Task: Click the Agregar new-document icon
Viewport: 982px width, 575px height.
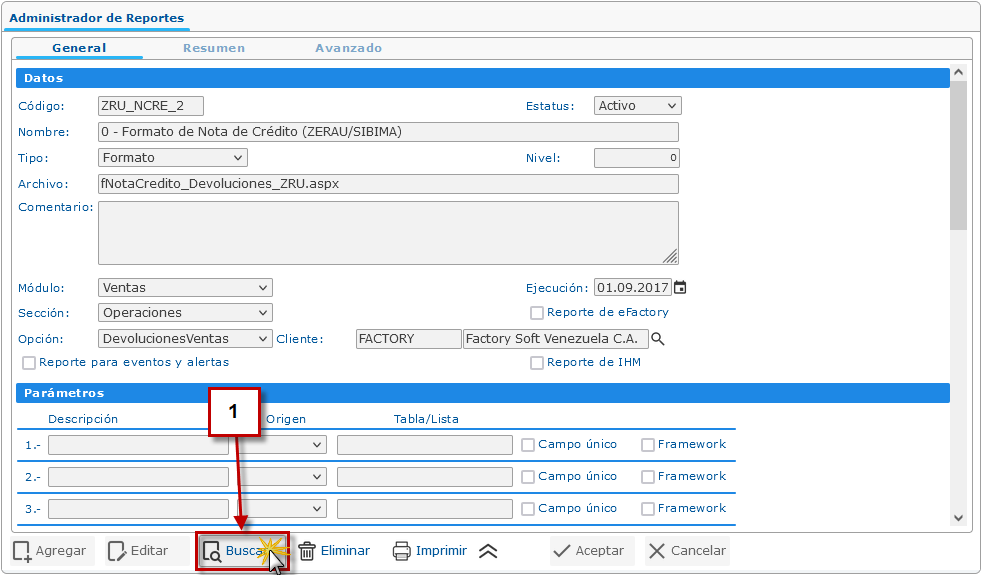Action: [22, 551]
